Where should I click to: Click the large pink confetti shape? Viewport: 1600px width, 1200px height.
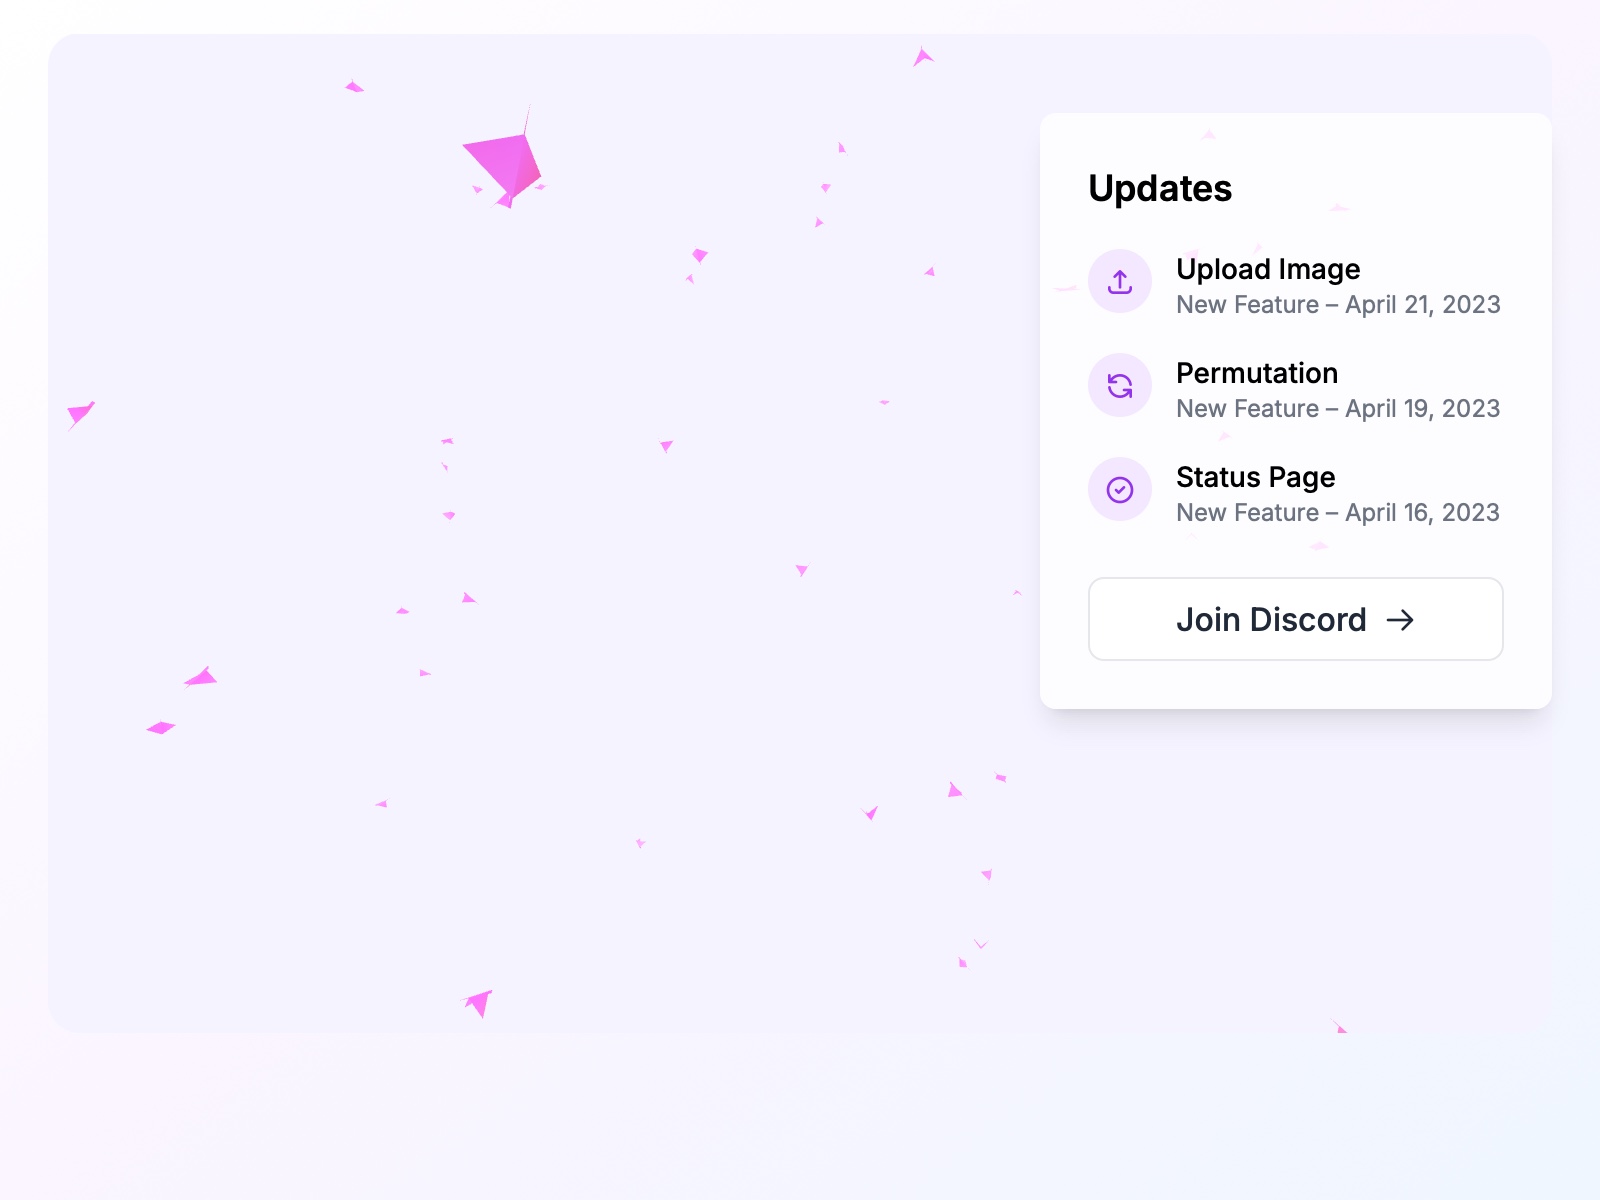point(505,160)
